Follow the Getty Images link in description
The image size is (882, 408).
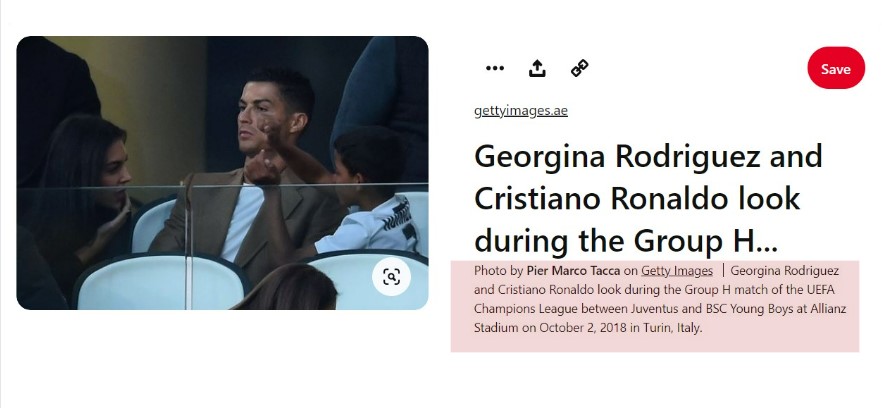pos(677,270)
